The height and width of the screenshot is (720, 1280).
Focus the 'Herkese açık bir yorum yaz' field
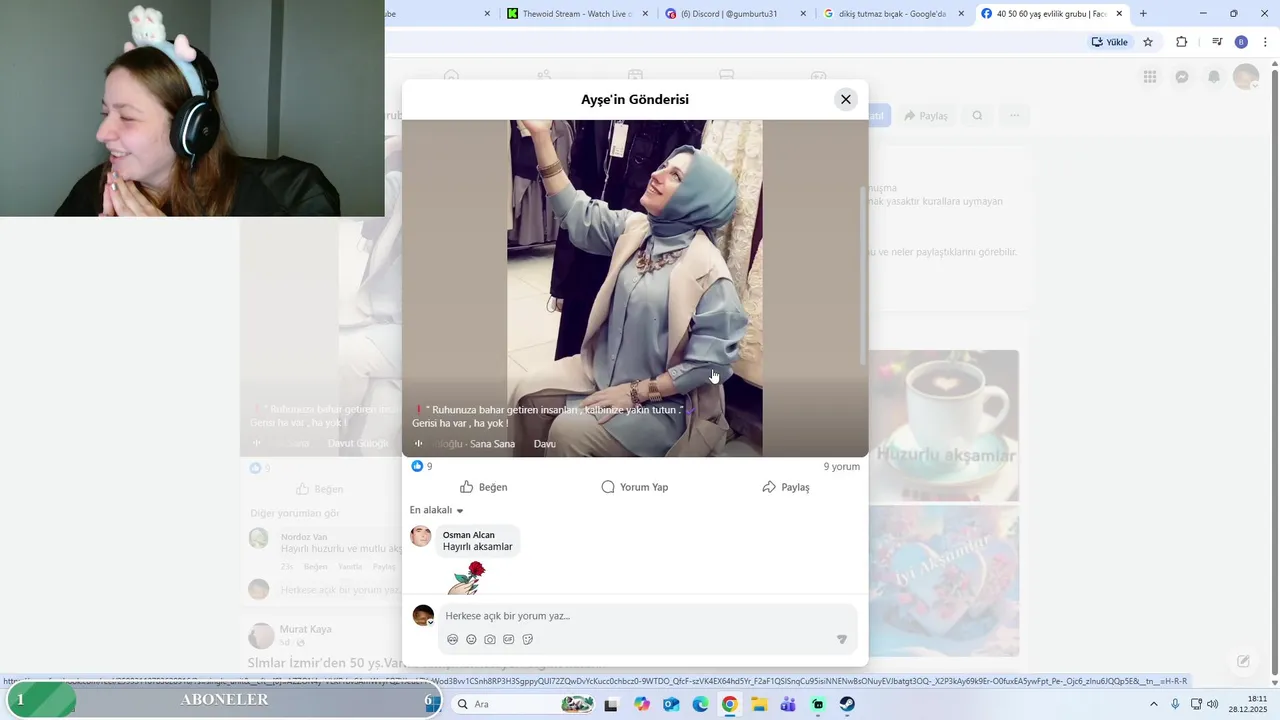pos(646,616)
